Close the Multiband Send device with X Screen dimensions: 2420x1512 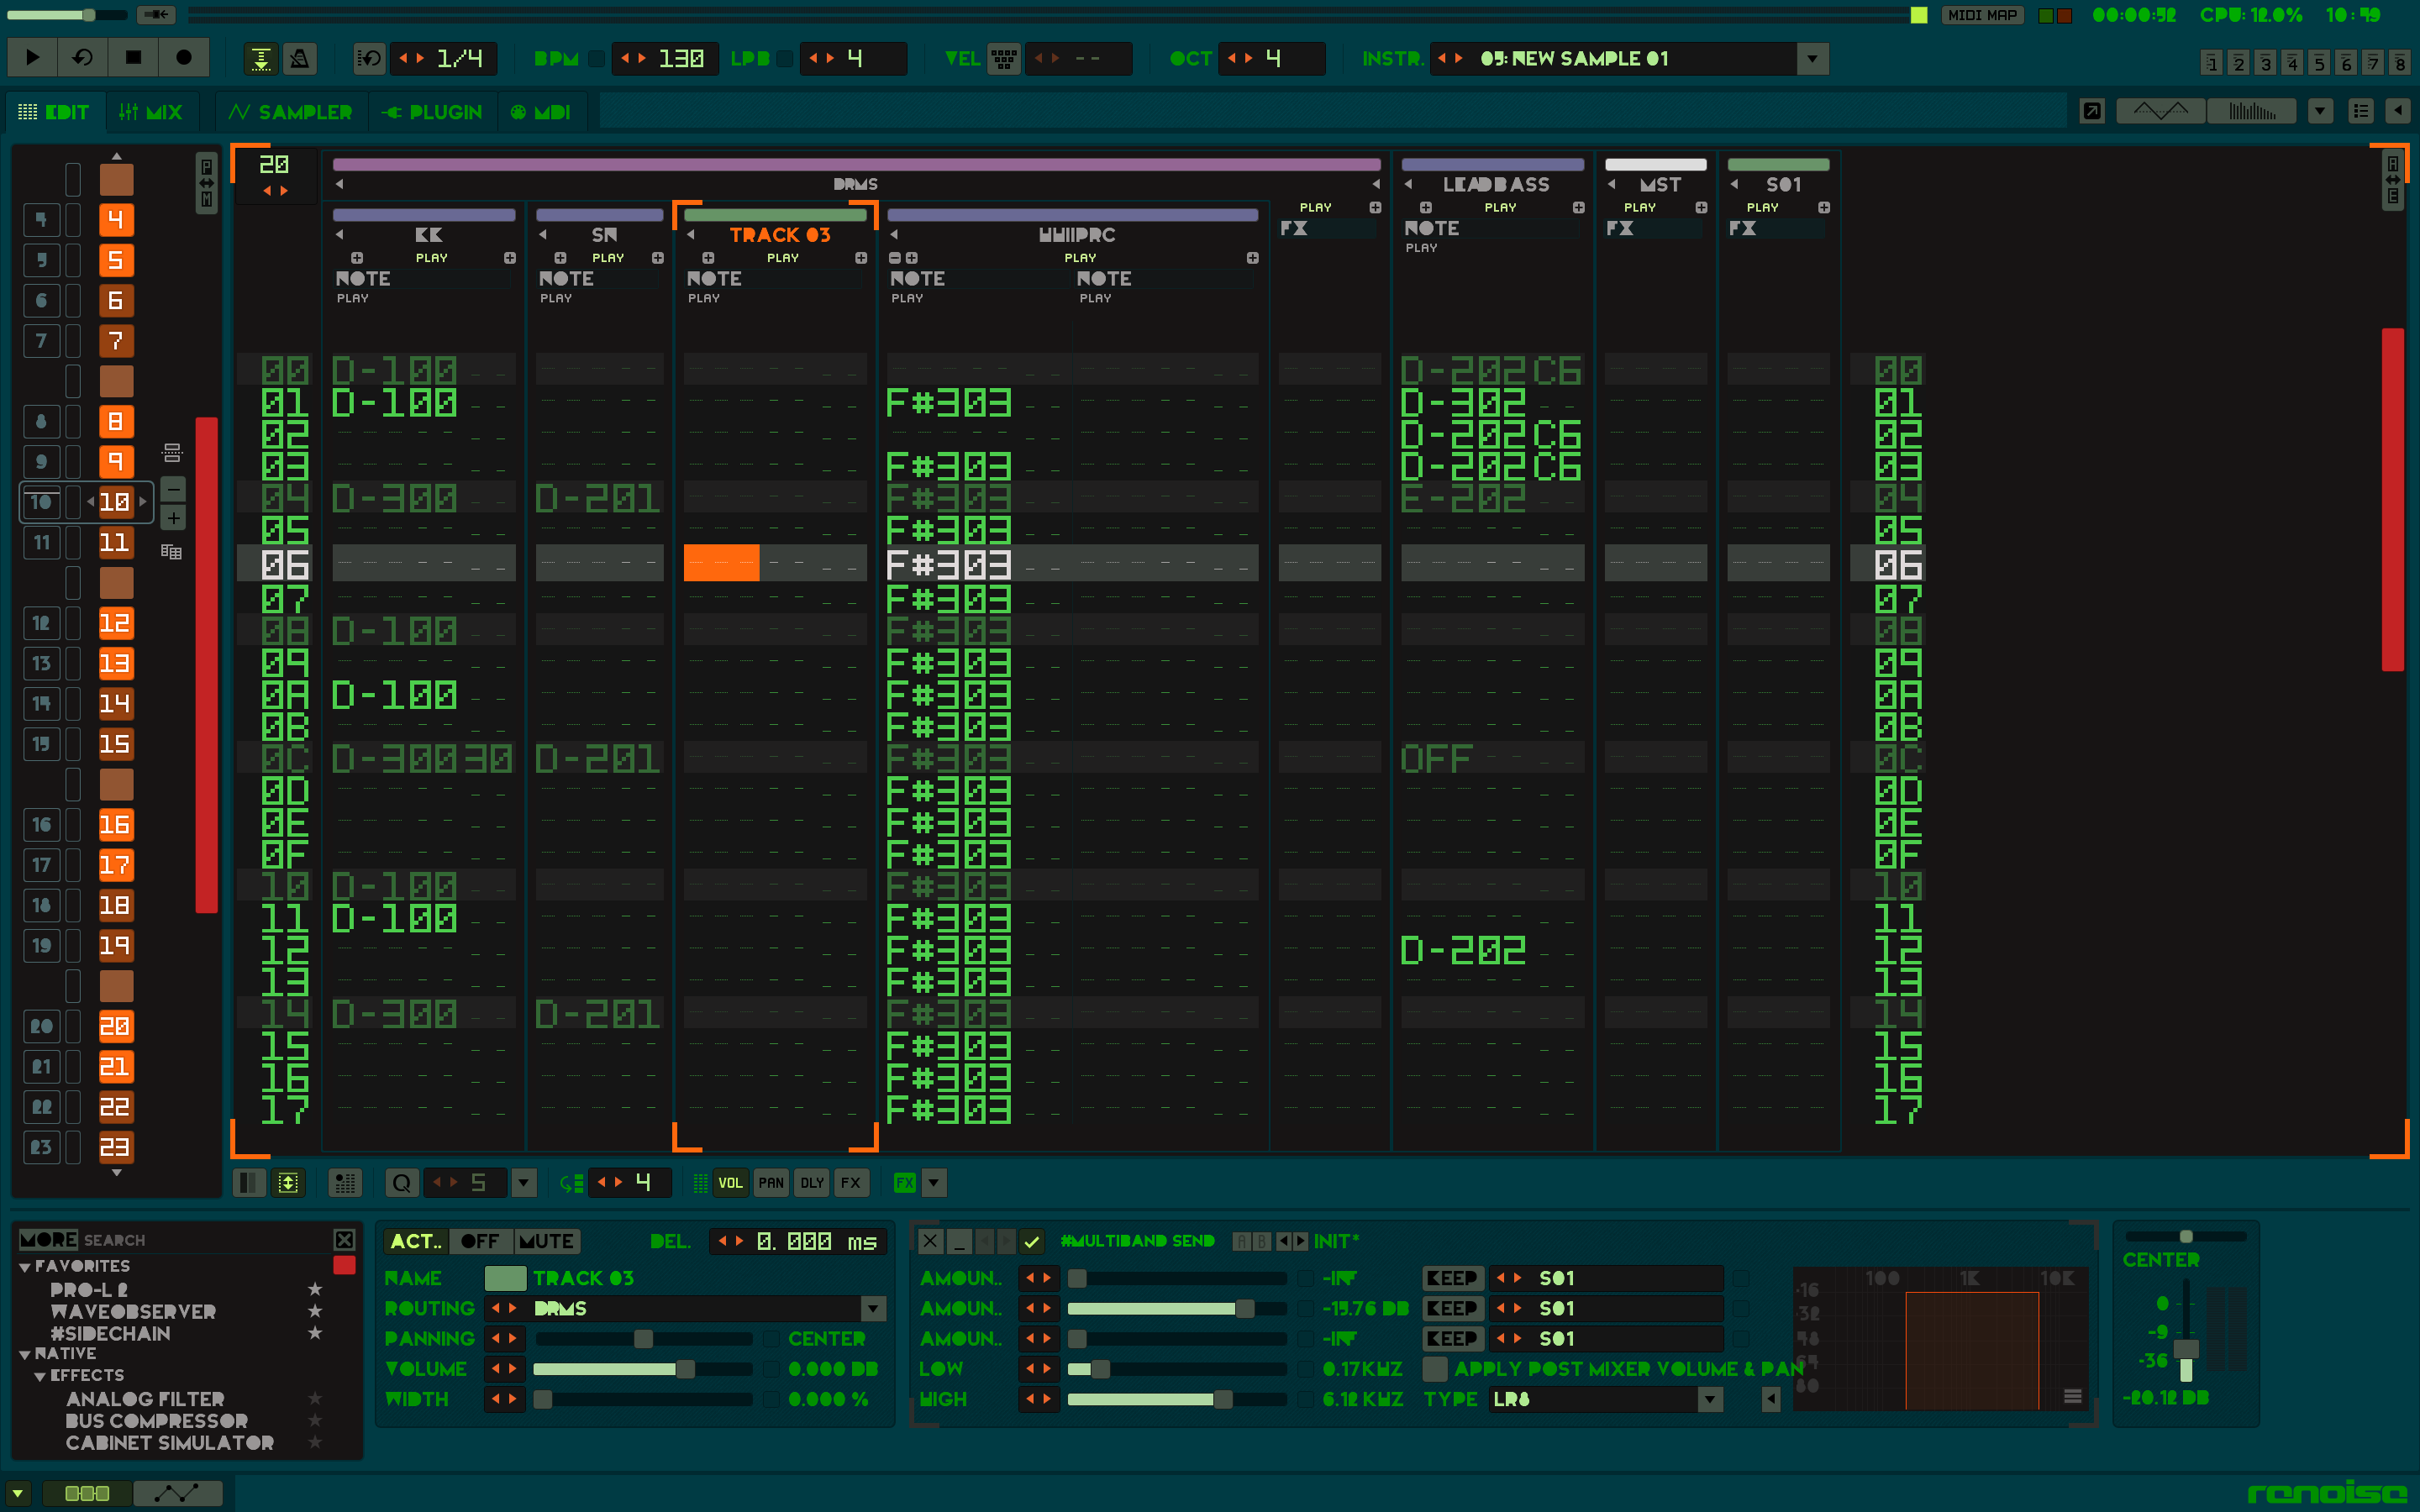(x=930, y=1241)
